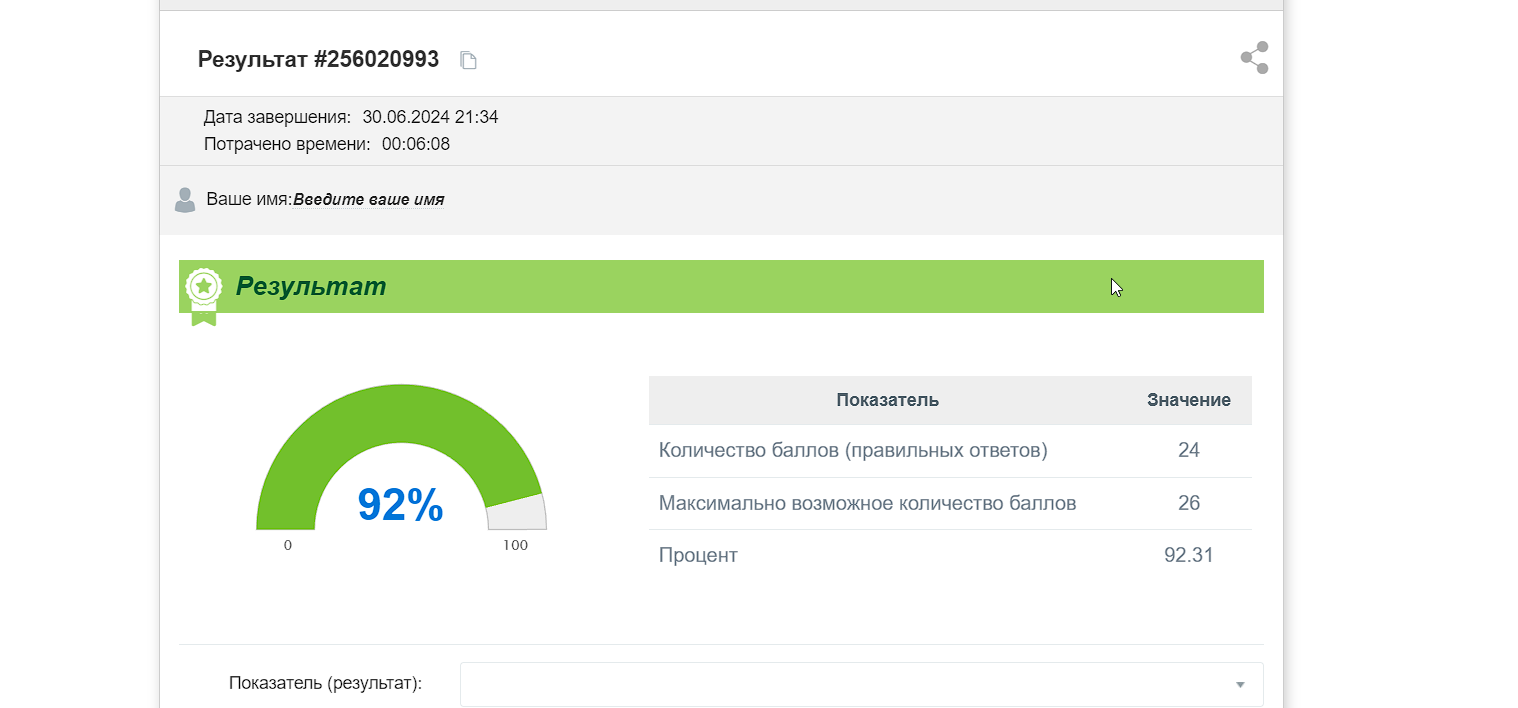Click the gauge's 100 scale label

click(x=515, y=546)
